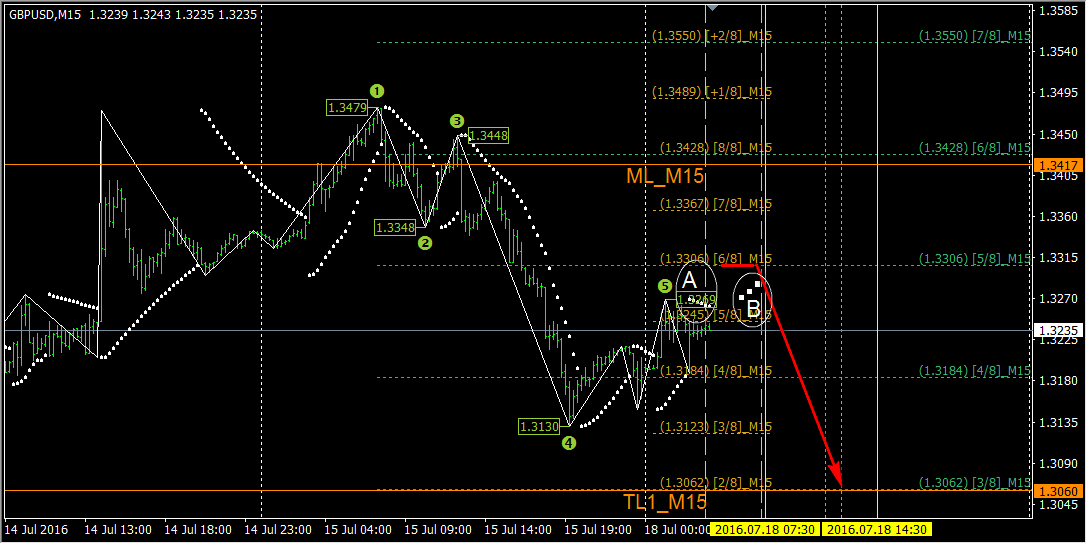This screenshot has height=544, width=1087.
Task: Select the green wave marker number 3
Action: [x=457, y=121]
